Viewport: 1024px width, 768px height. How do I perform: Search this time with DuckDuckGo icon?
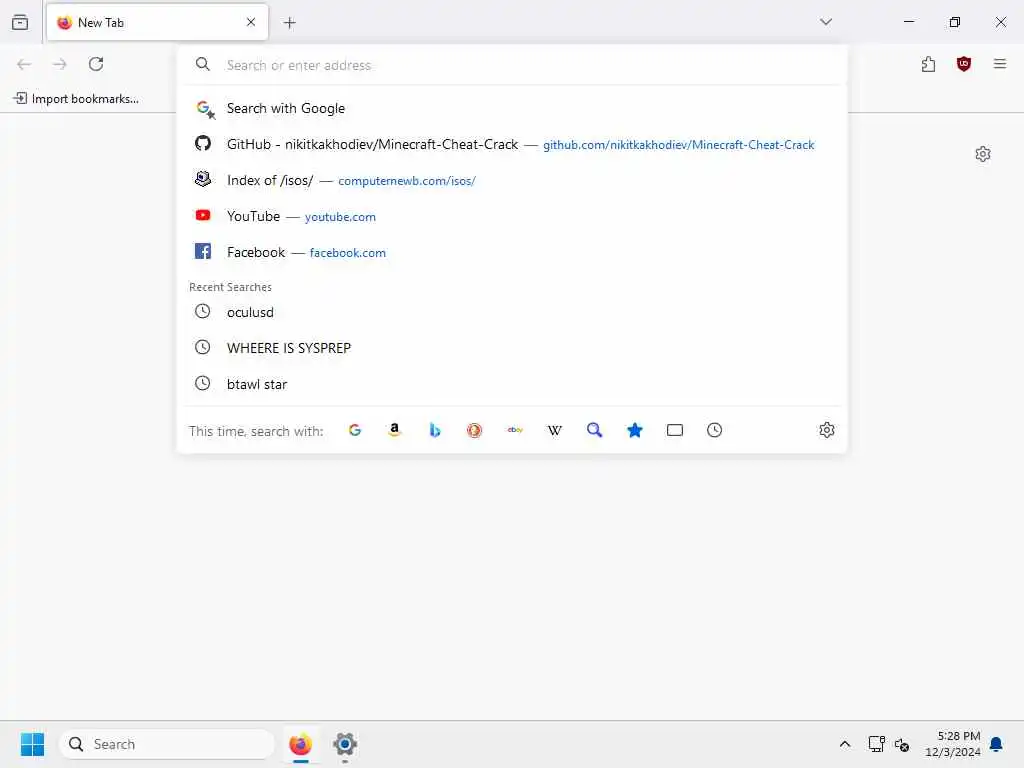tap(474, 430)
